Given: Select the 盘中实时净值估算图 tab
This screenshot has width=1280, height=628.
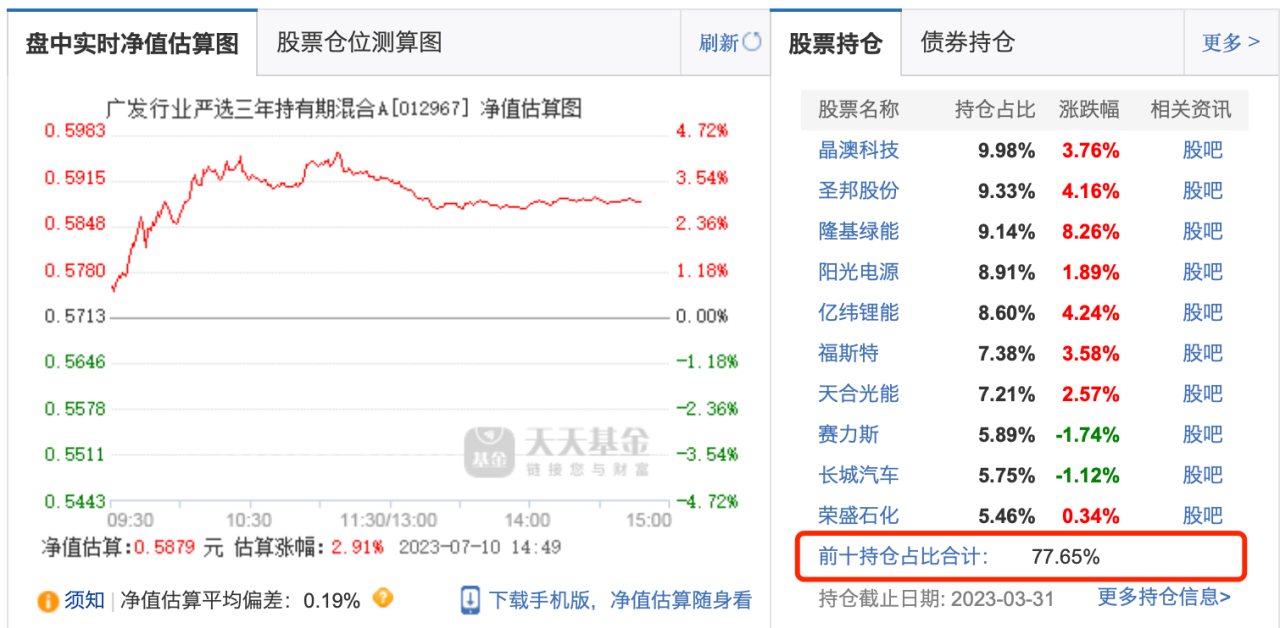Looking at the screenshot, I should (132, 44).
